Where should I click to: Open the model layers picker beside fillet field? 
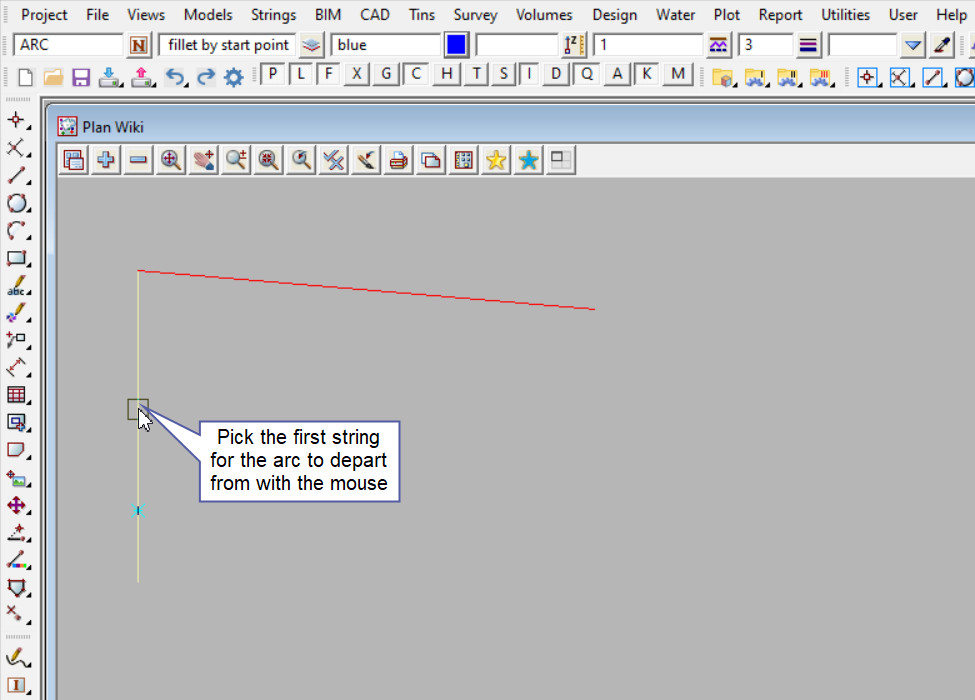[312, 45]
